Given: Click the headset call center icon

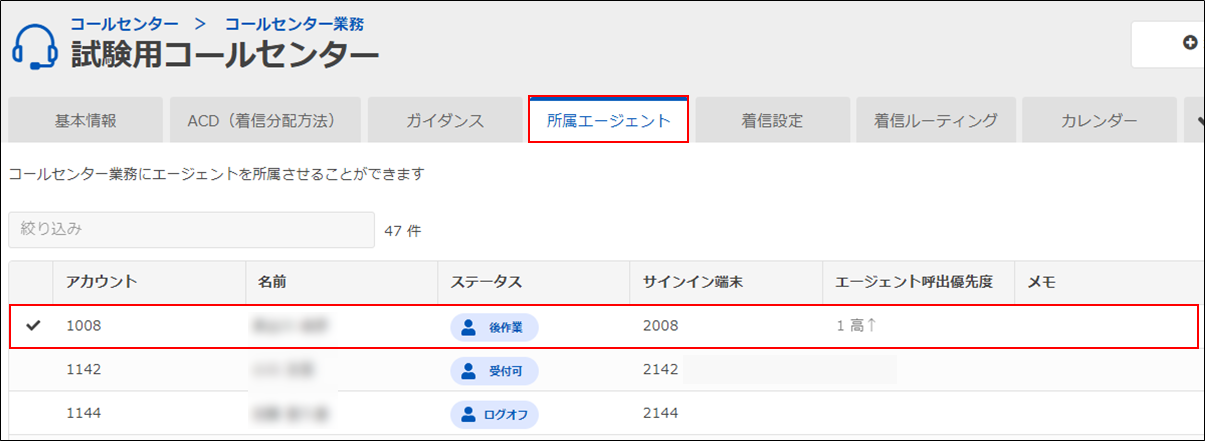Looking at the screenshot, I should coord(36,47).
